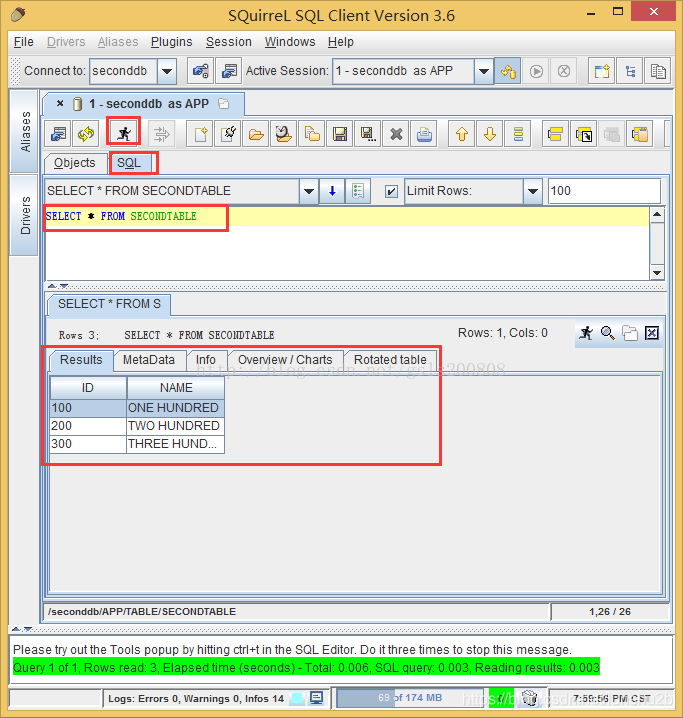The width and height of the screenshot is (683, 718).
Task: Click the Limit Rows value field showing 100
Action: point(604,191)
